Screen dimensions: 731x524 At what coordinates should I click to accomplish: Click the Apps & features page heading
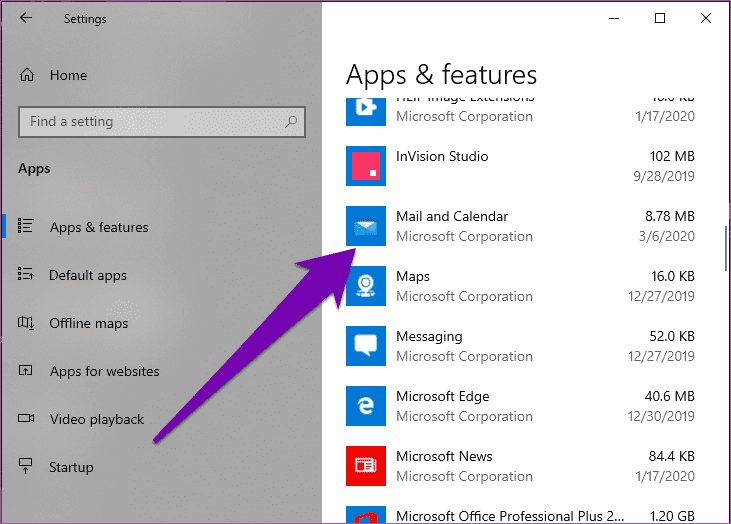tap(441, 75)
